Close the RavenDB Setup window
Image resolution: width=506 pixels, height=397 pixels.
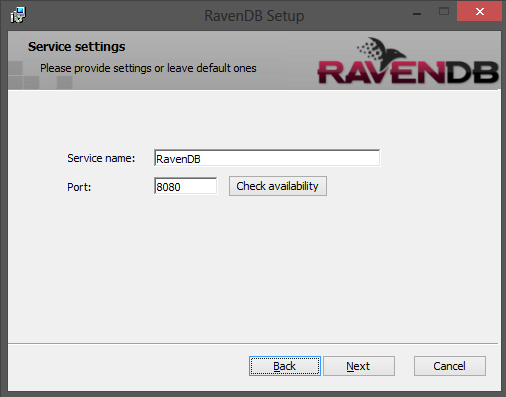[479, 12]
